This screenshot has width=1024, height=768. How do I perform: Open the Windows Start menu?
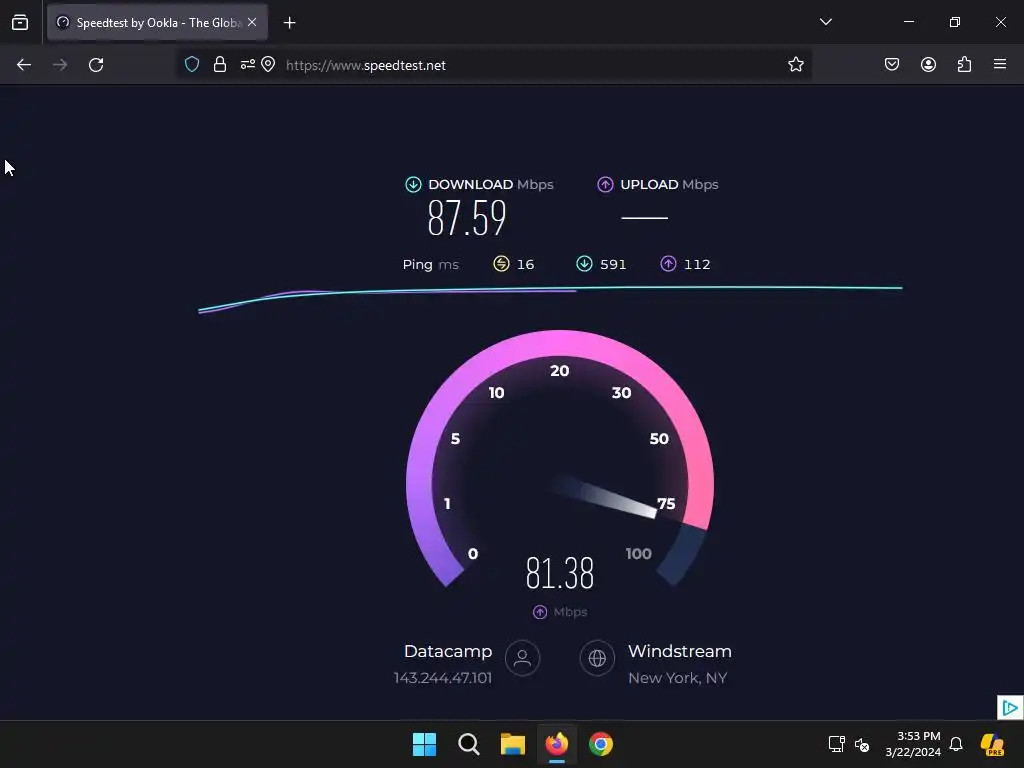pos(424,744)
